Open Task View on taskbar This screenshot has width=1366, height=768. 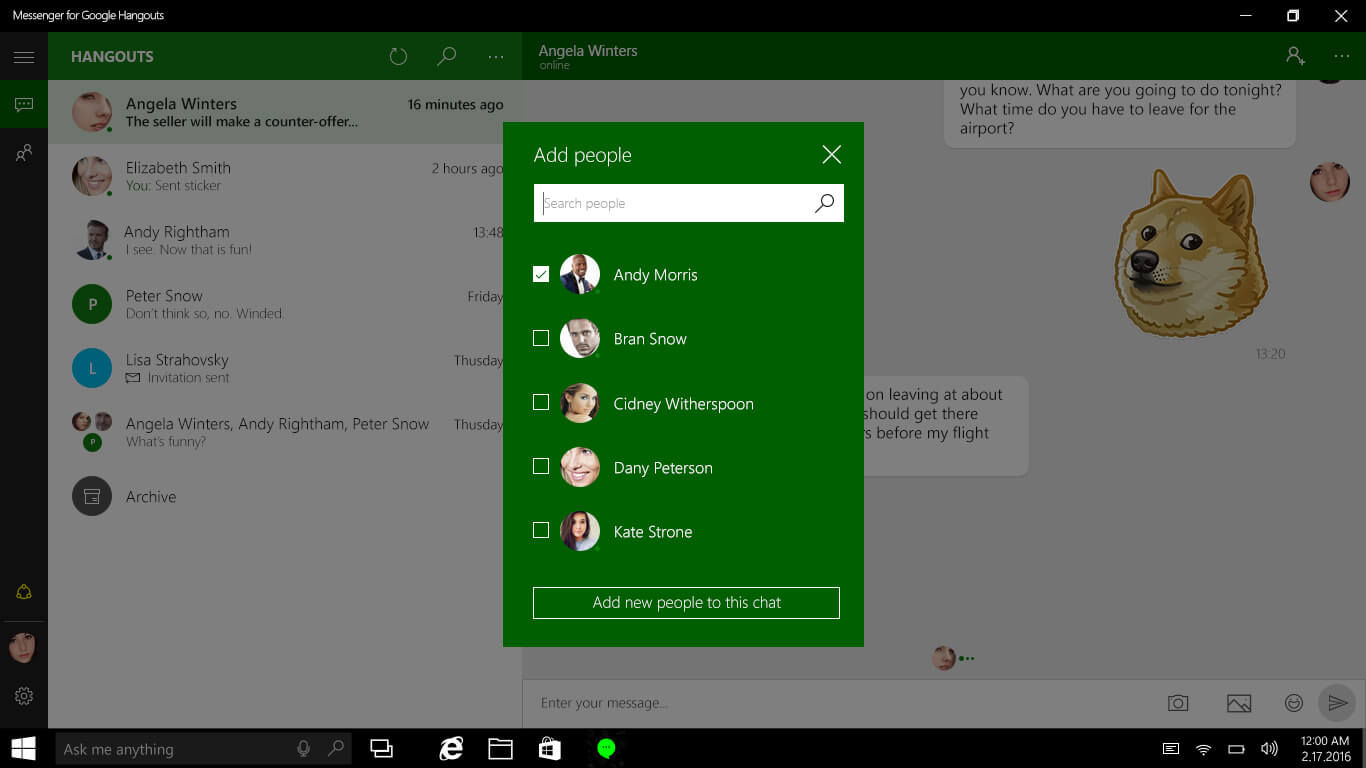coord(381,748)
